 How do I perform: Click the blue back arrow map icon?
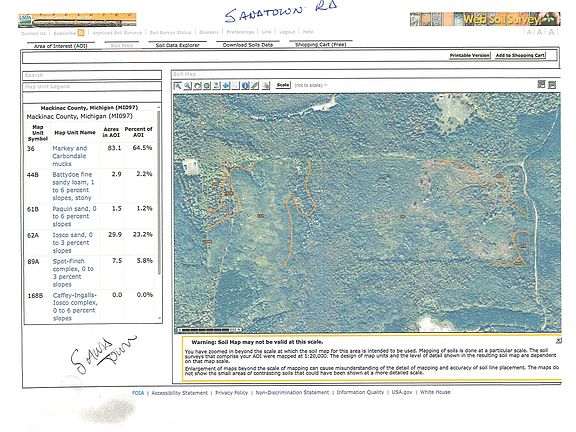(x=226, y=86)
